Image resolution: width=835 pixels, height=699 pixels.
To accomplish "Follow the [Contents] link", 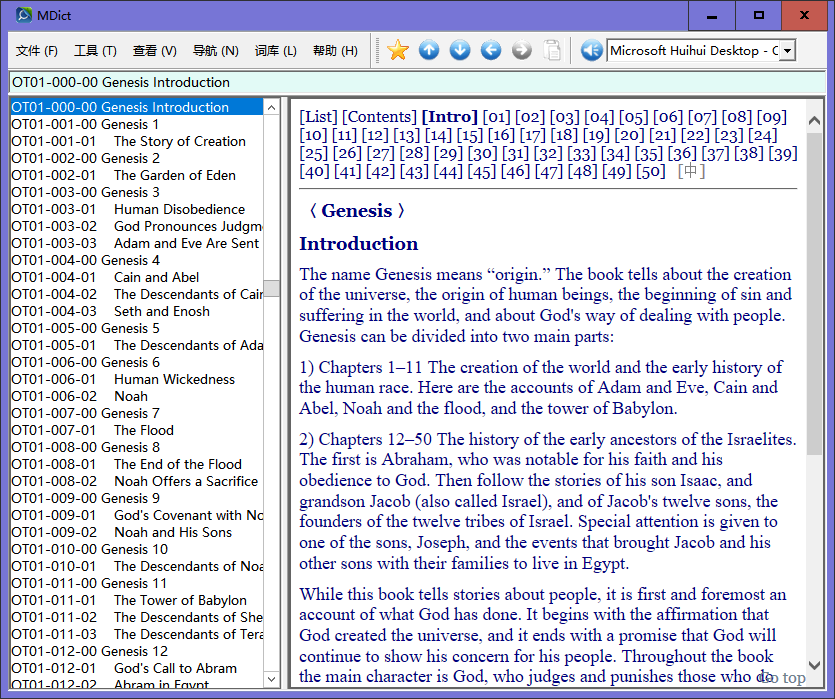I will tap(379, 117).
